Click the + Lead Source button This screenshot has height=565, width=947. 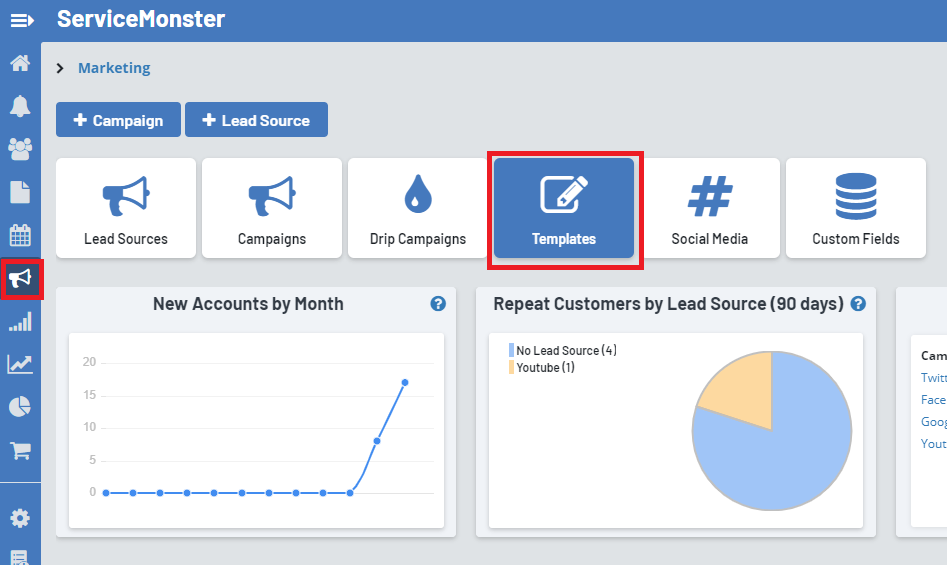tap(256, 120)
